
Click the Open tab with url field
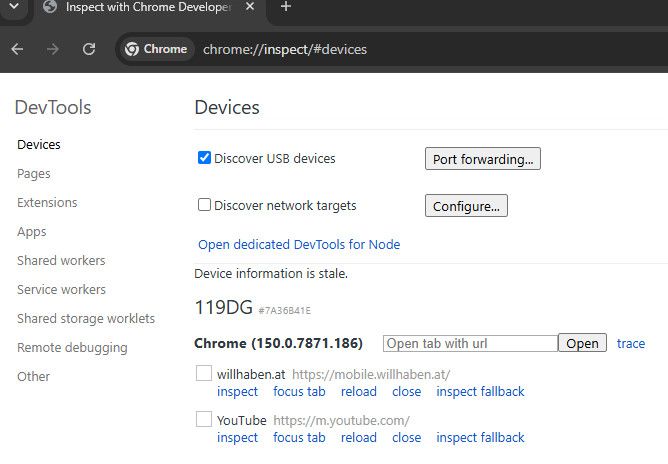point(470,343)
